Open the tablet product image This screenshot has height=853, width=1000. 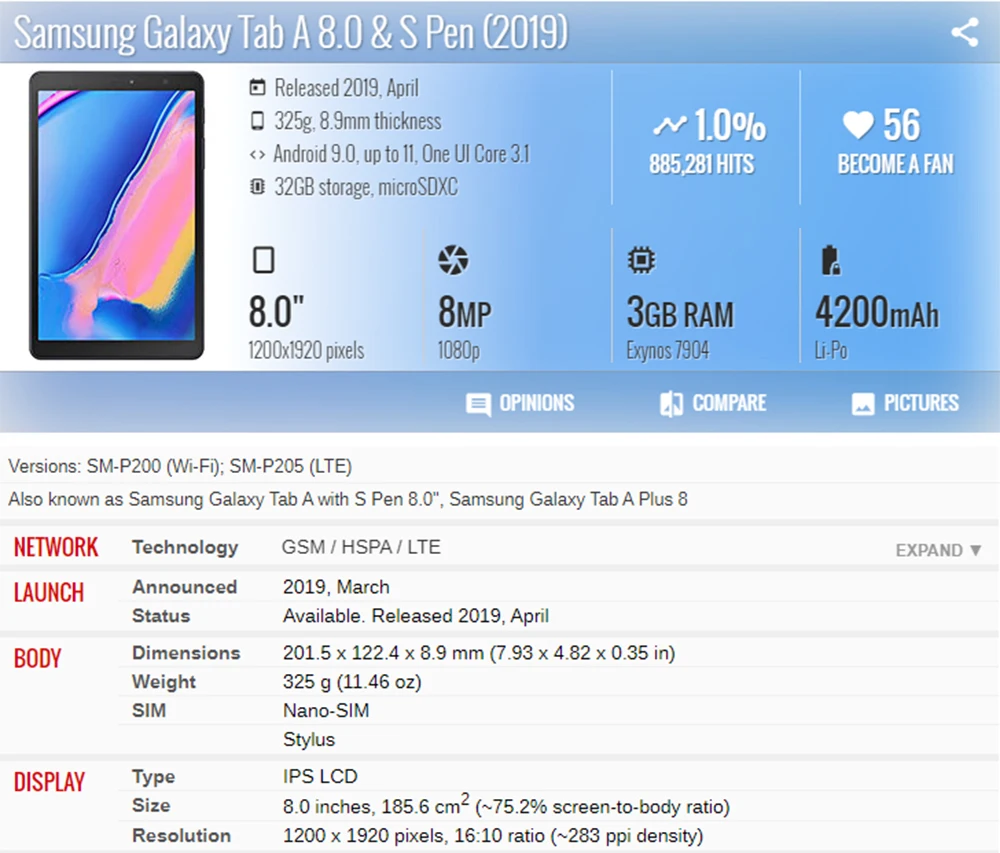pos(117,215)
